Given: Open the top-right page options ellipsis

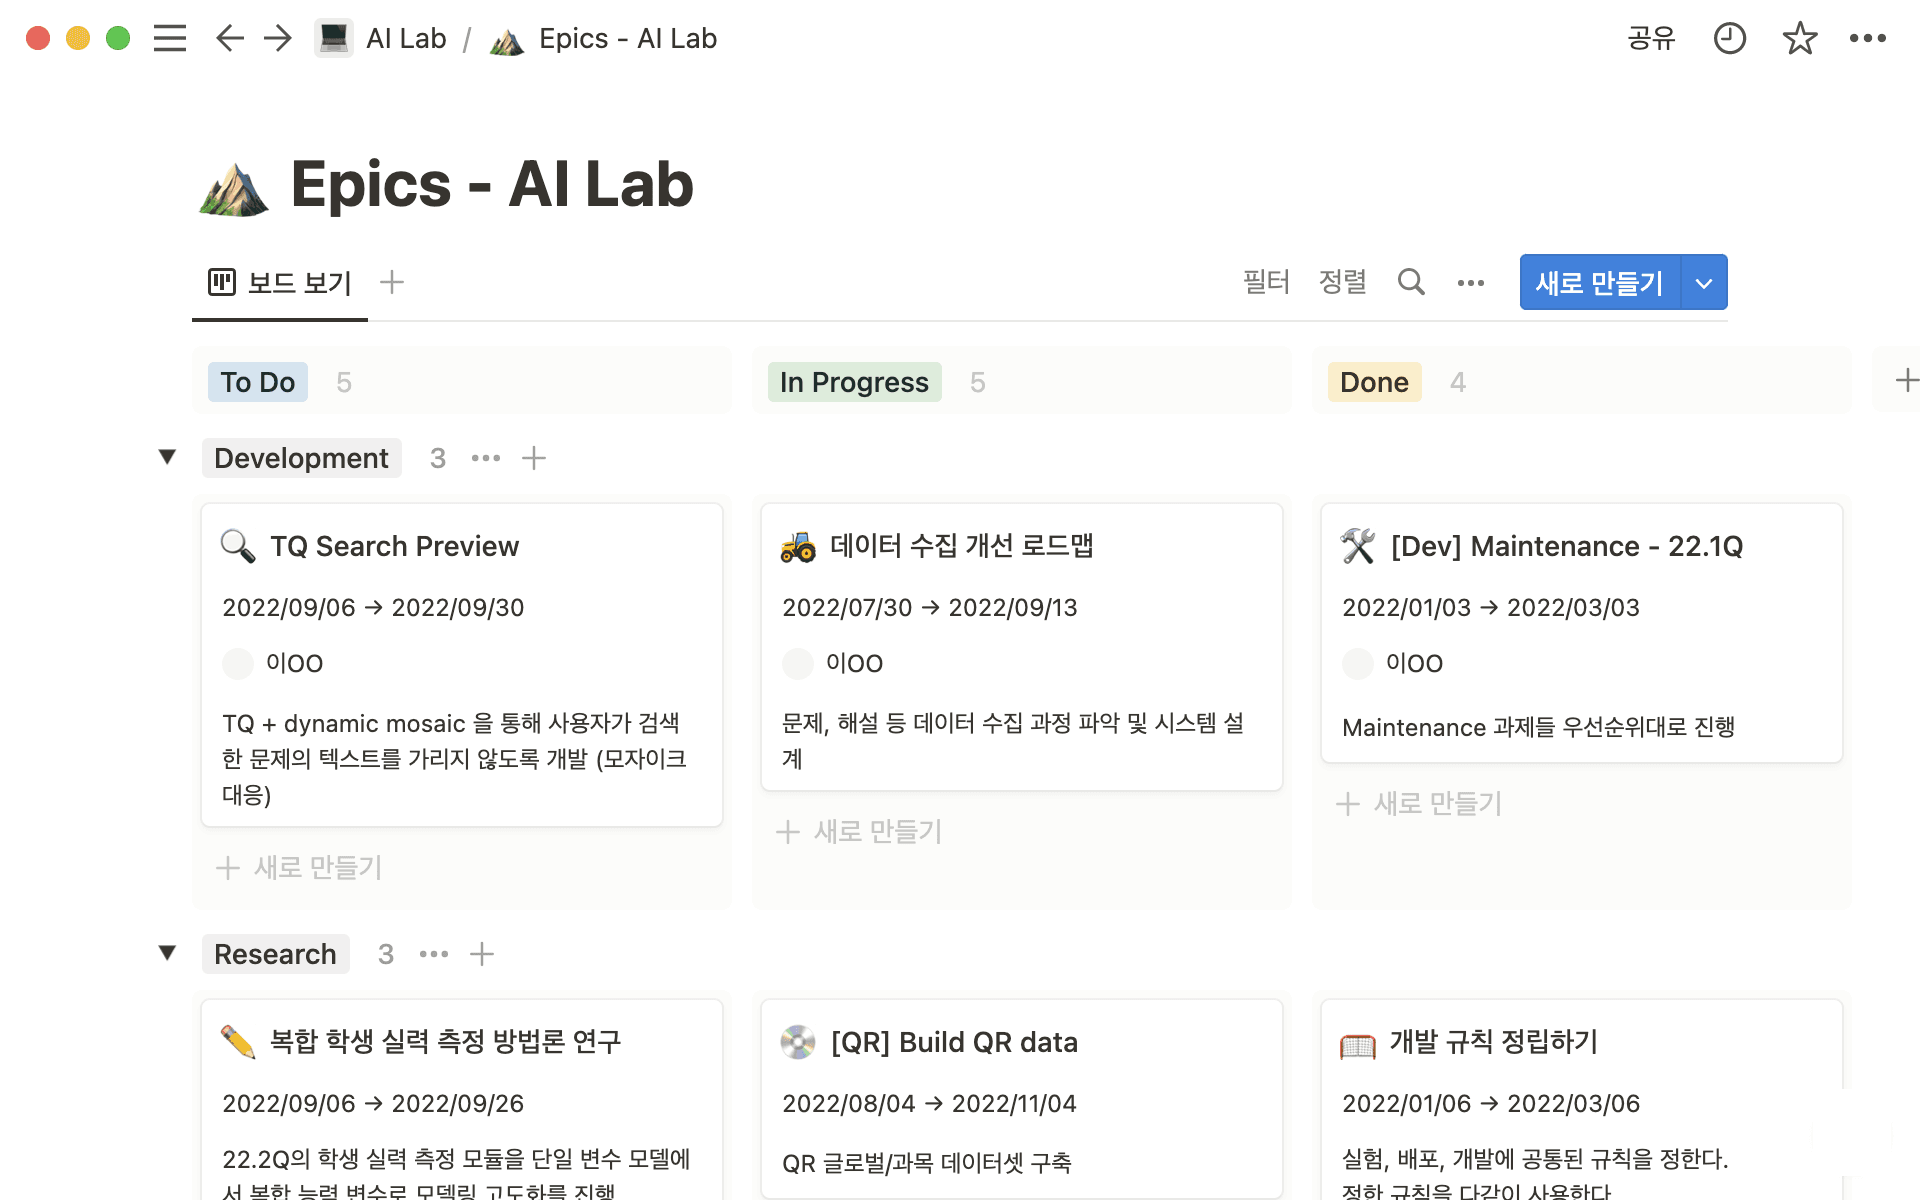Looking at the screenshot, I should click(1867, 38).
